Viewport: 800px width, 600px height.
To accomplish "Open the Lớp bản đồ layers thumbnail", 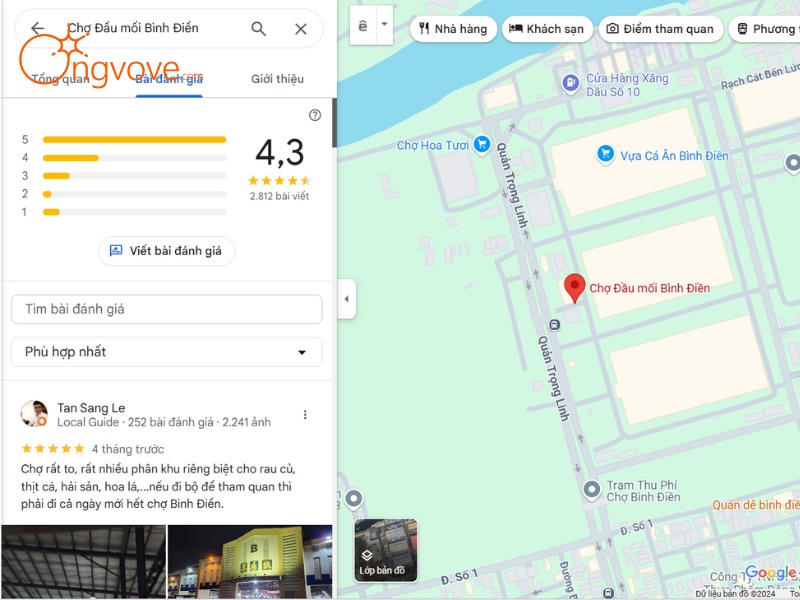I will coord(386,550).
